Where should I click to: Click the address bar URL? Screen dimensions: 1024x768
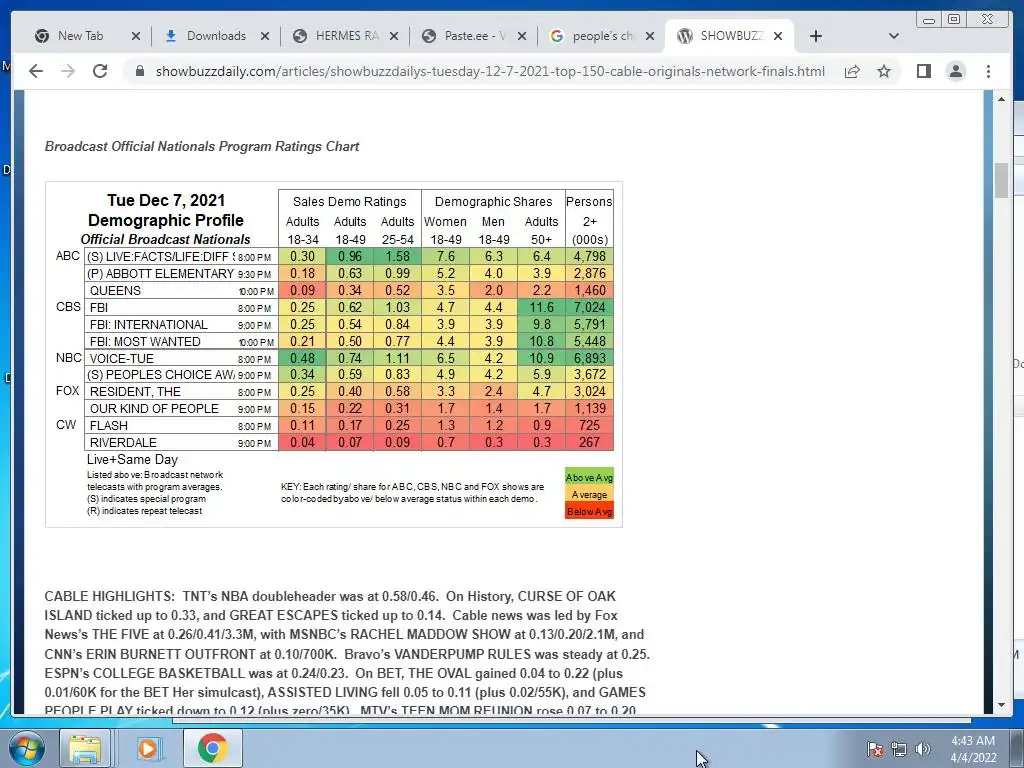click(x=490, y=71)
